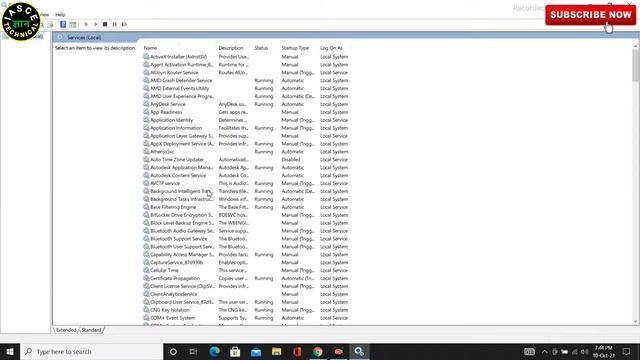Select AMD External Events Utility row
The height and width of the screenshot is (360, 640).
pyautogui.click(x=246, y=89)
